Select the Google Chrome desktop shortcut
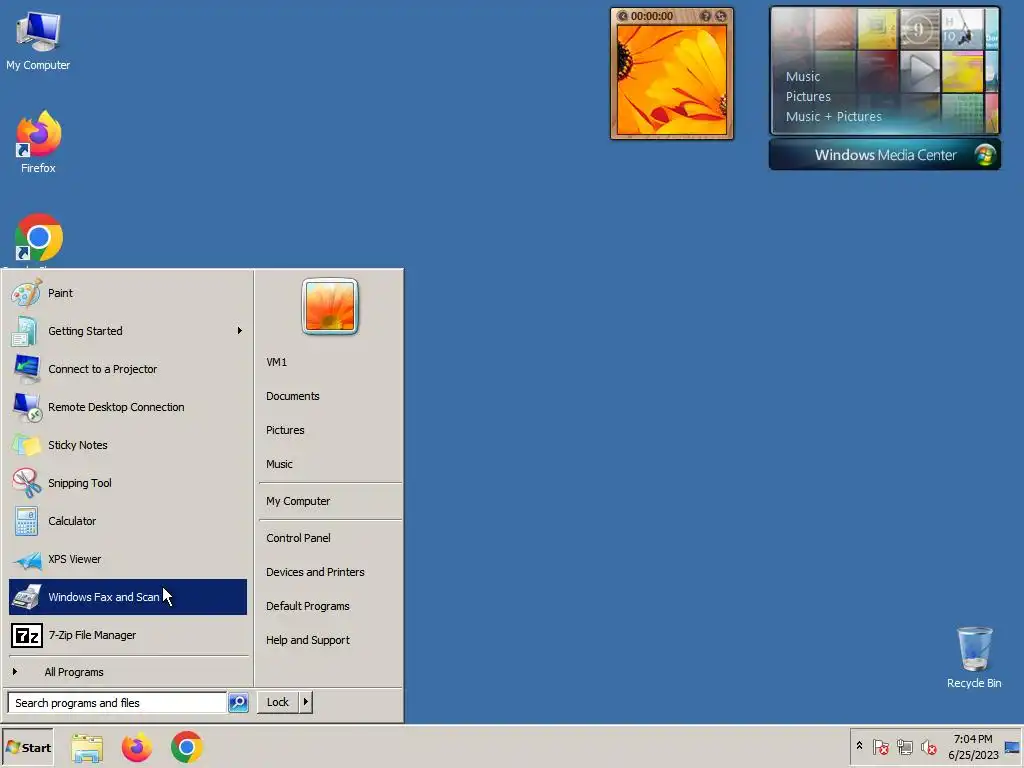This screenshot has width=1024, height=768. (38, 240)
